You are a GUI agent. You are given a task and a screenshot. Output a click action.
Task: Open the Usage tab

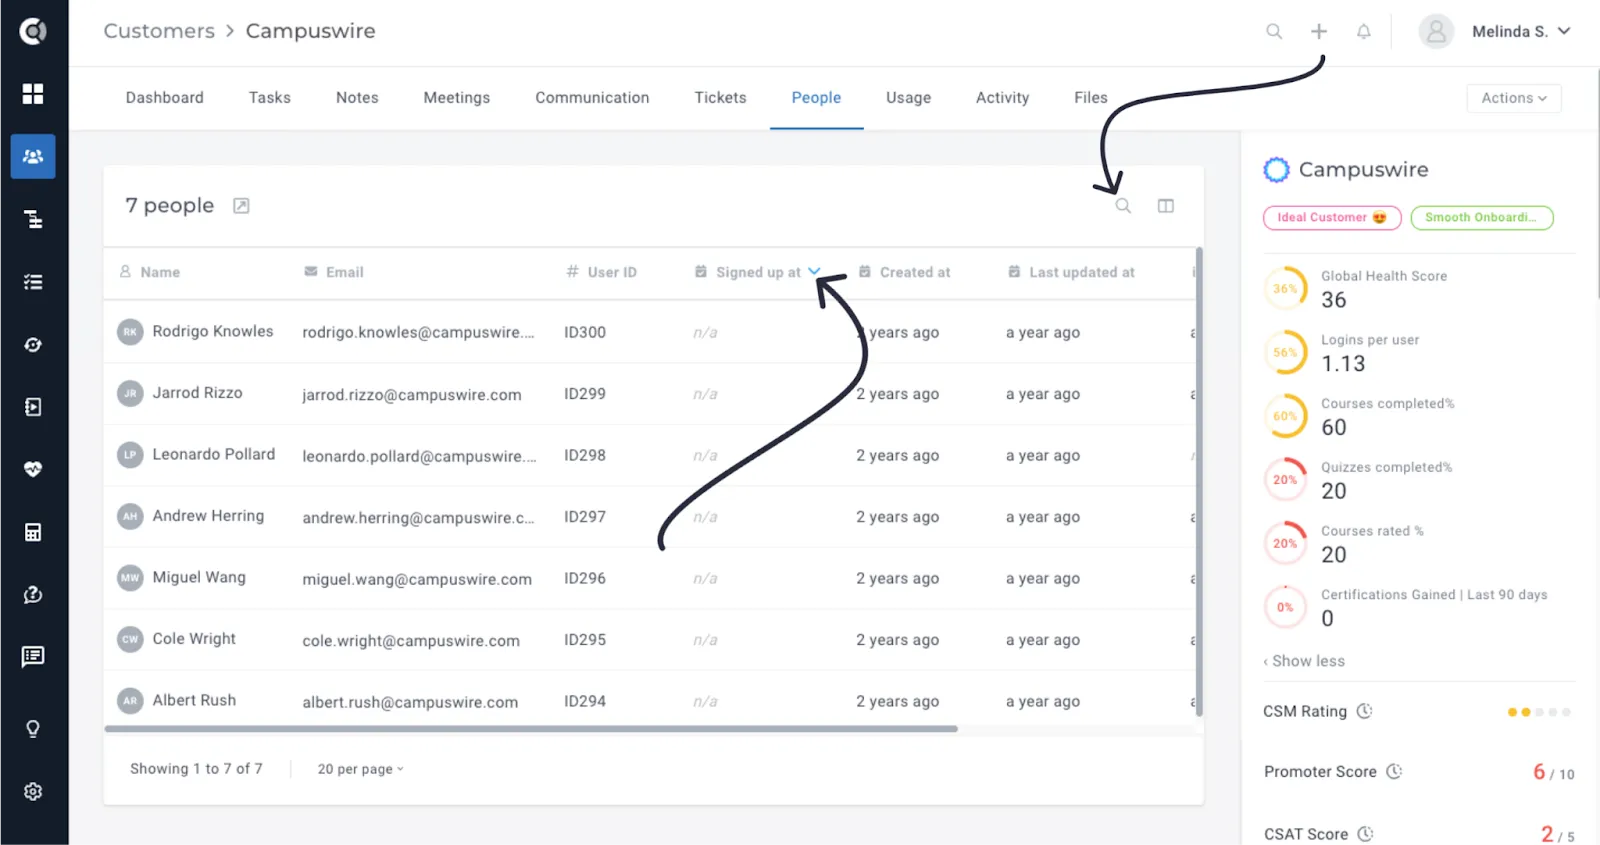click(908, 98)
